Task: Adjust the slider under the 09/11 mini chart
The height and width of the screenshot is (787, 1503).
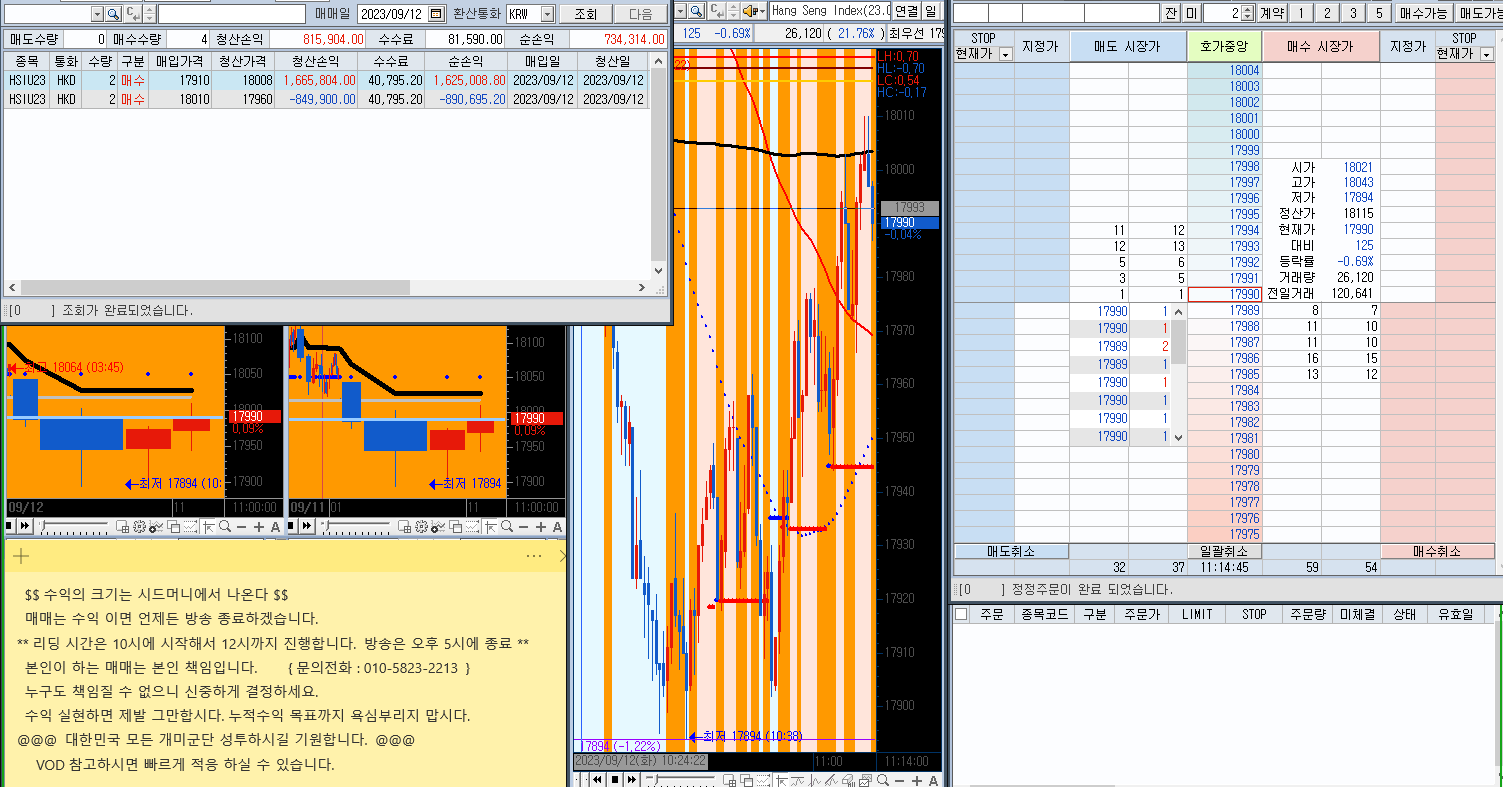Action: [356, 526]
